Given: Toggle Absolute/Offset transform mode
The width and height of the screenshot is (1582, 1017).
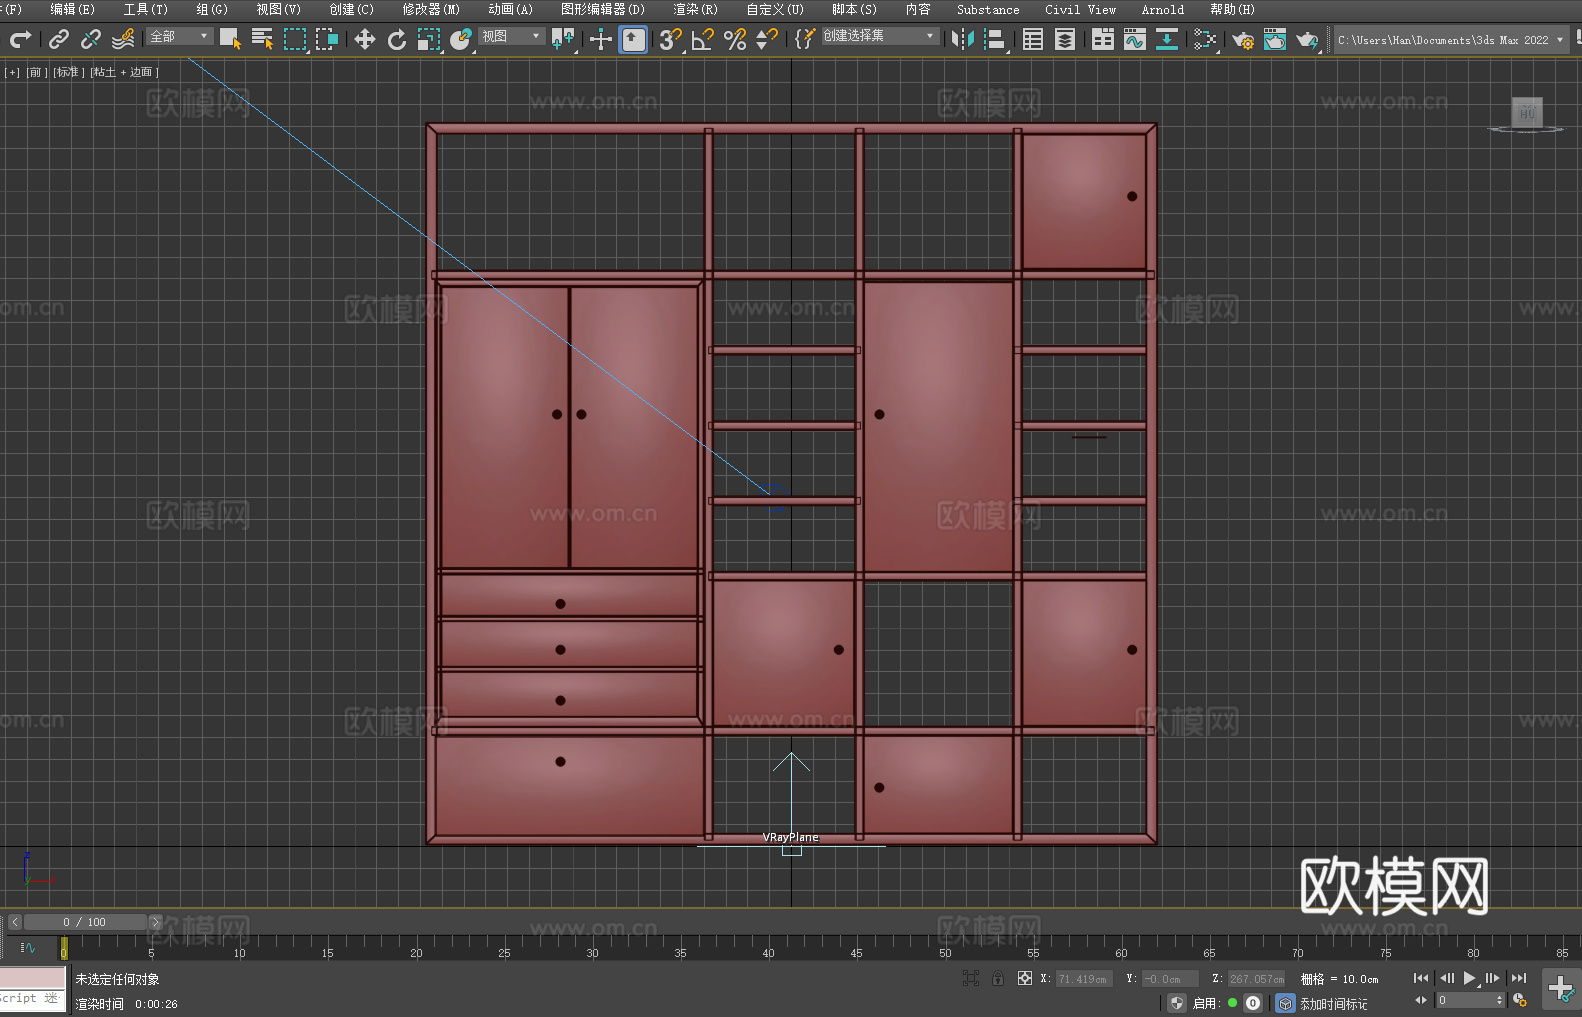Looking at the screenshot, I should [1024, 978].
